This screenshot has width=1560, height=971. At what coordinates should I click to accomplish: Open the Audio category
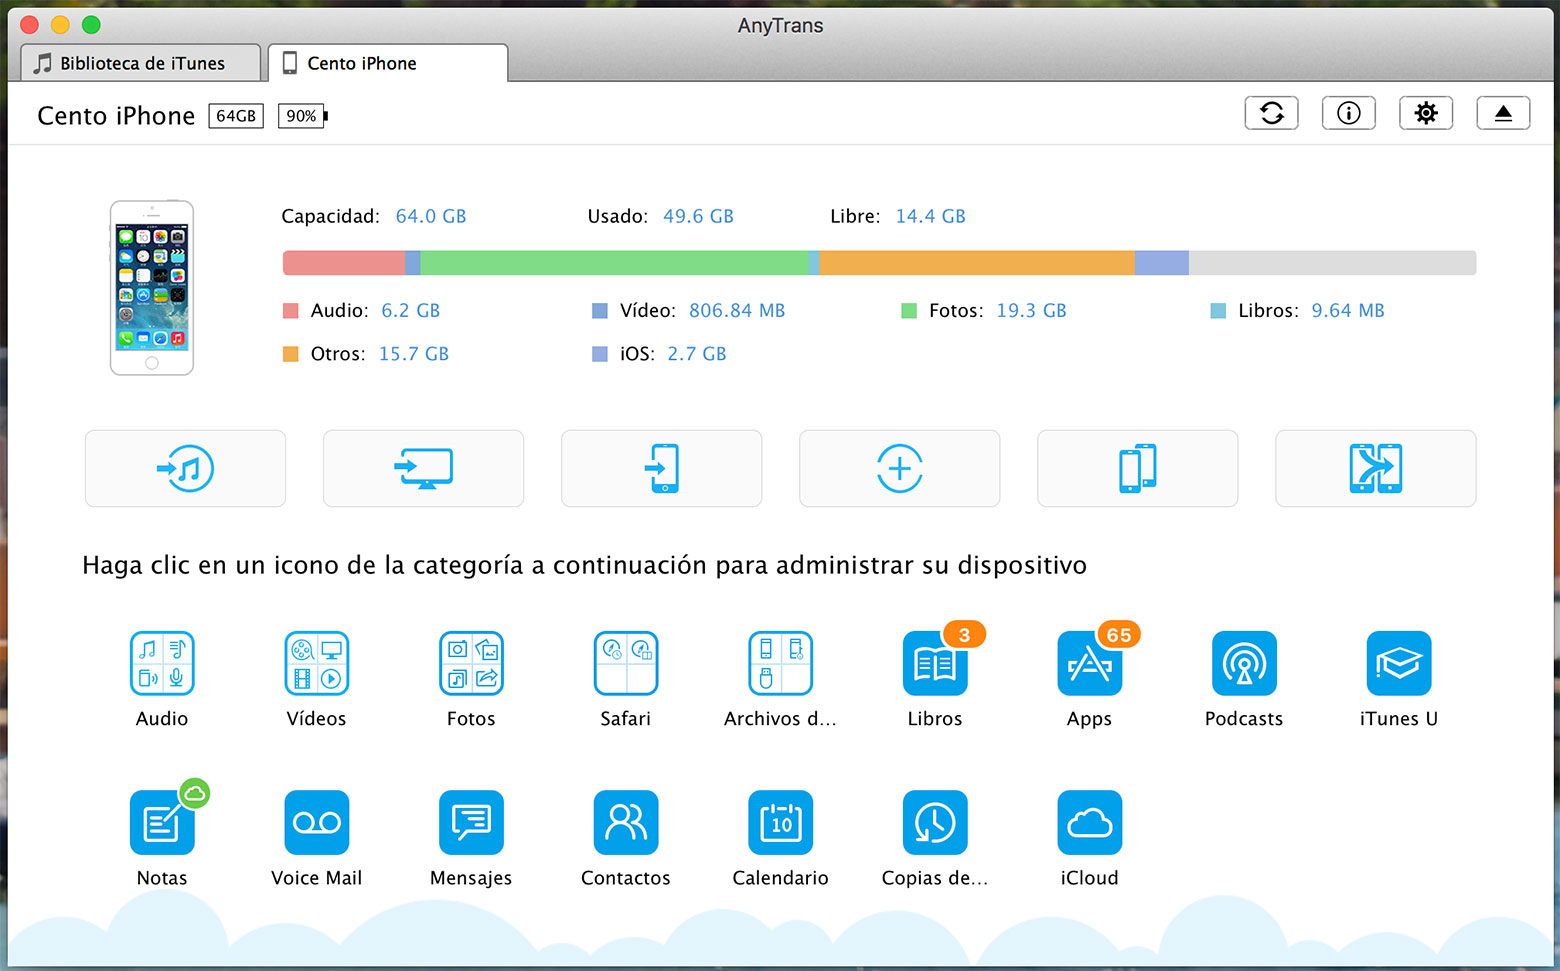click(162, 663)
